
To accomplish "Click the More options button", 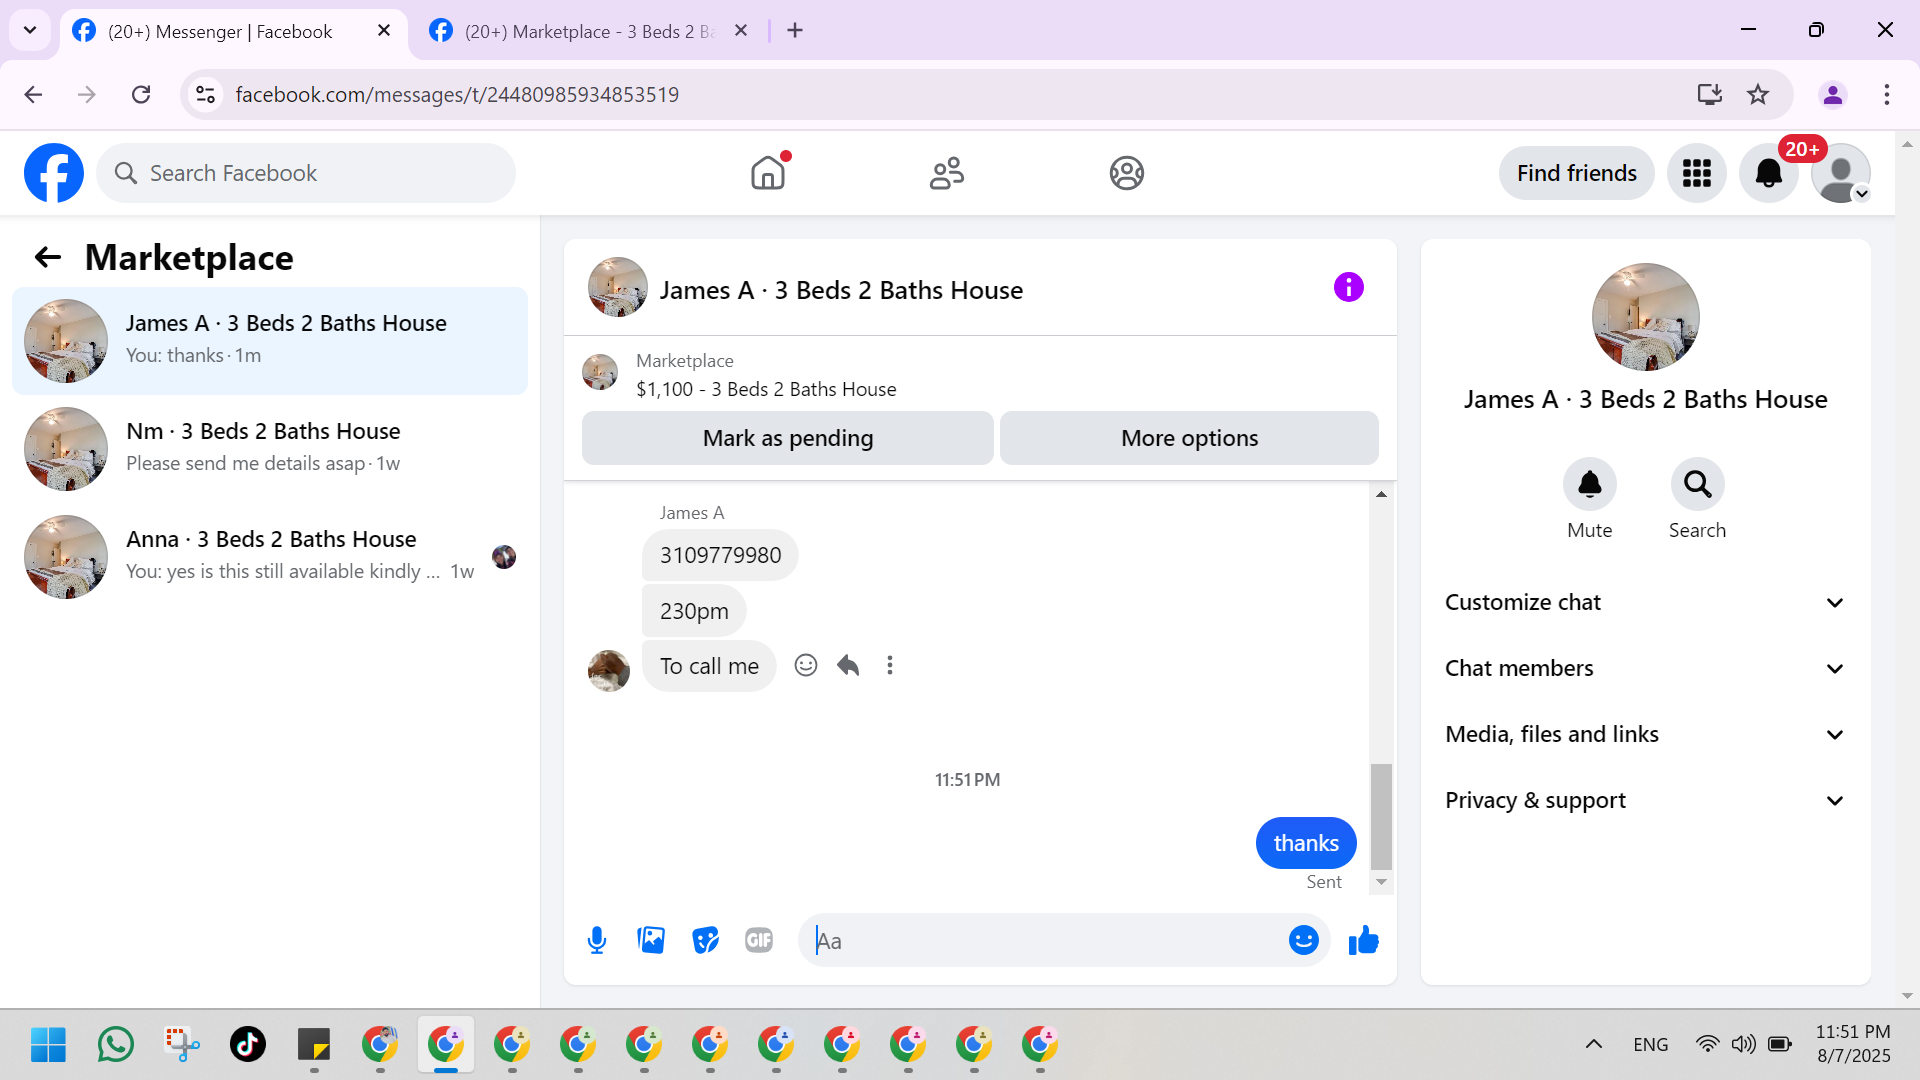I will click(x=1189, y=438).
